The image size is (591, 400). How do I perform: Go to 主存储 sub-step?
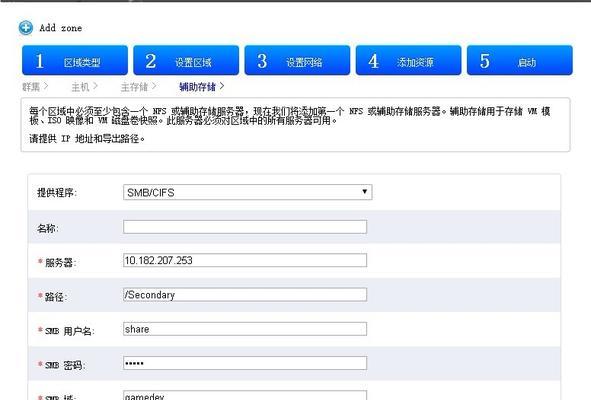(134, 87)
